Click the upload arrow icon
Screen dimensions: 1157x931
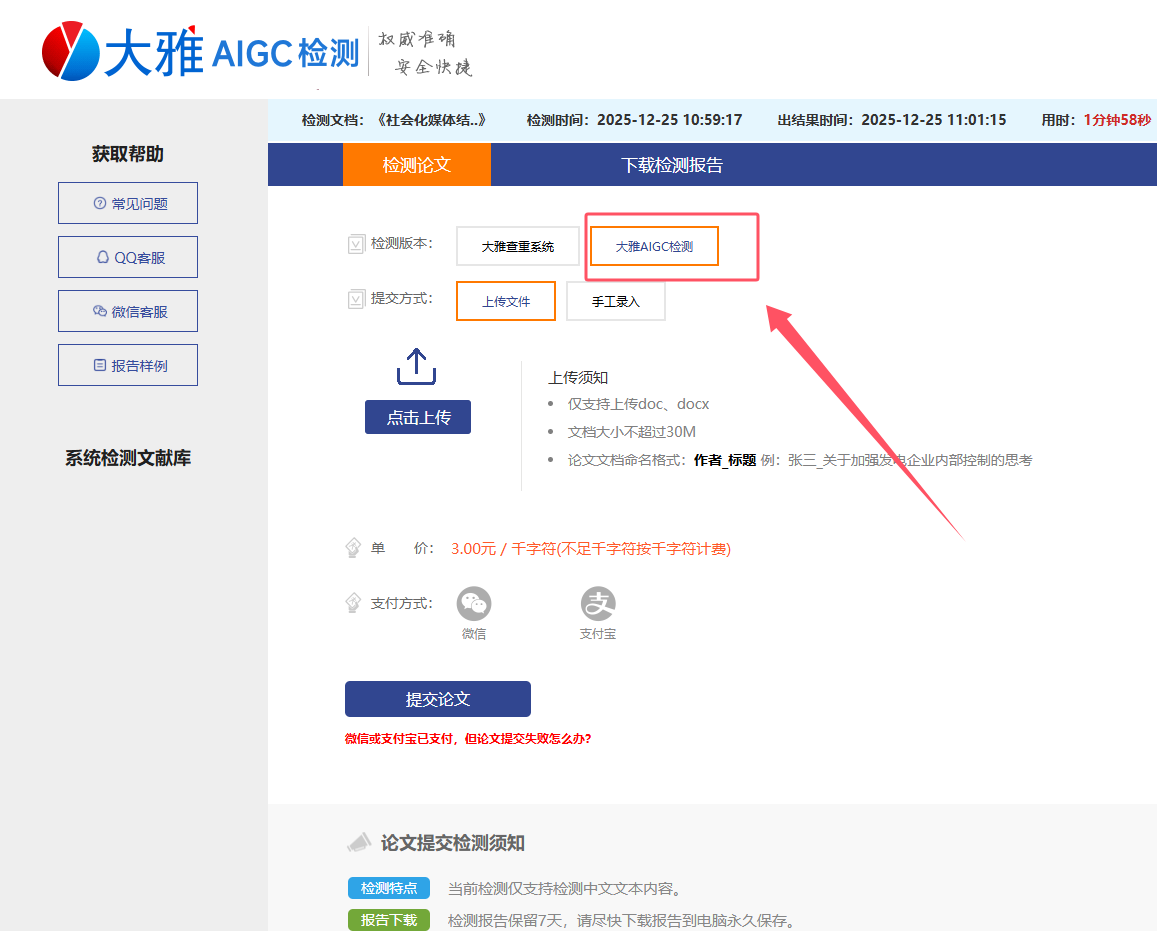pyautogui.click(x=417, y=367)
